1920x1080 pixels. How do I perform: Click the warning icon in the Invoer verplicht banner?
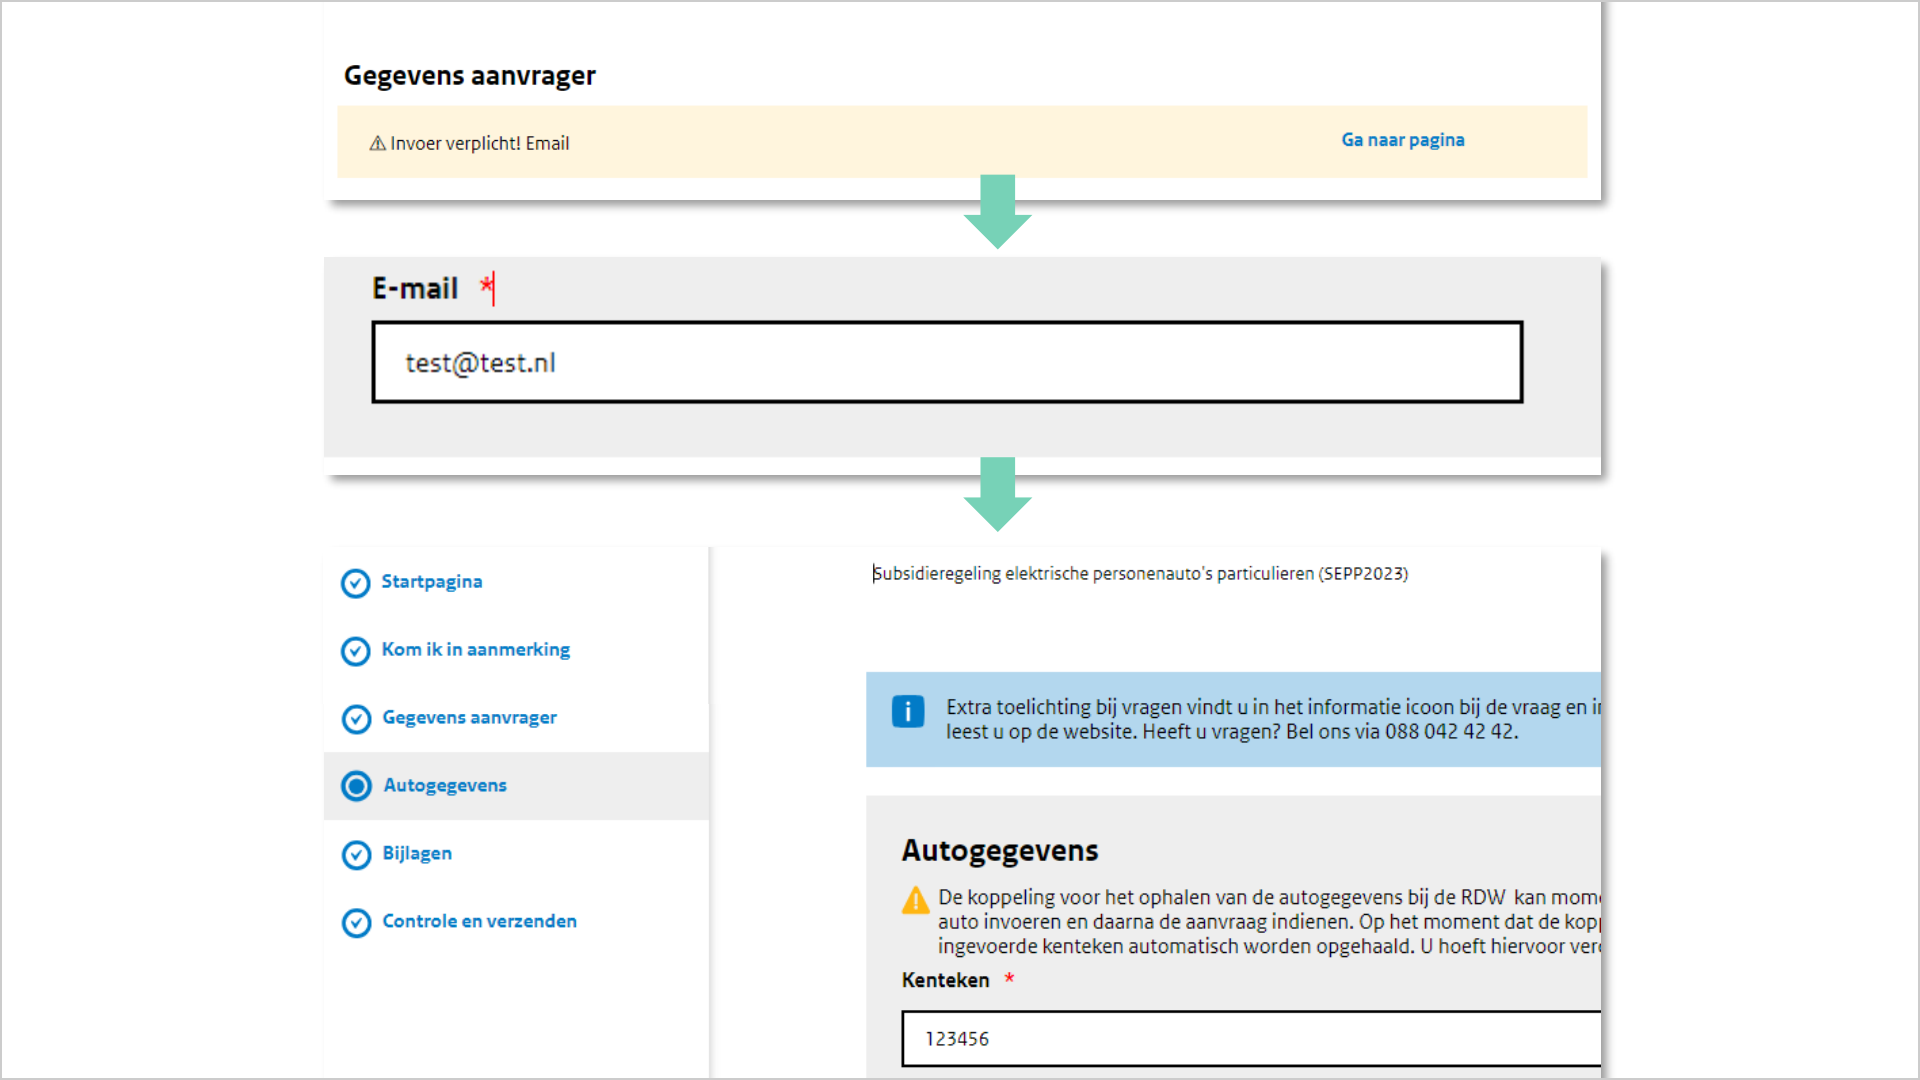point(375,143)
